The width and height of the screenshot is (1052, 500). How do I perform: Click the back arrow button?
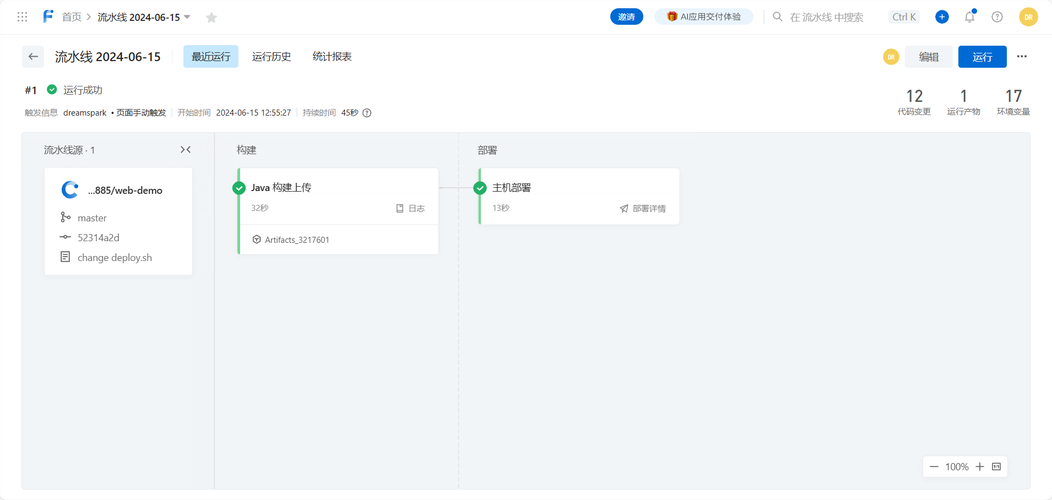[x=33, y=57]
